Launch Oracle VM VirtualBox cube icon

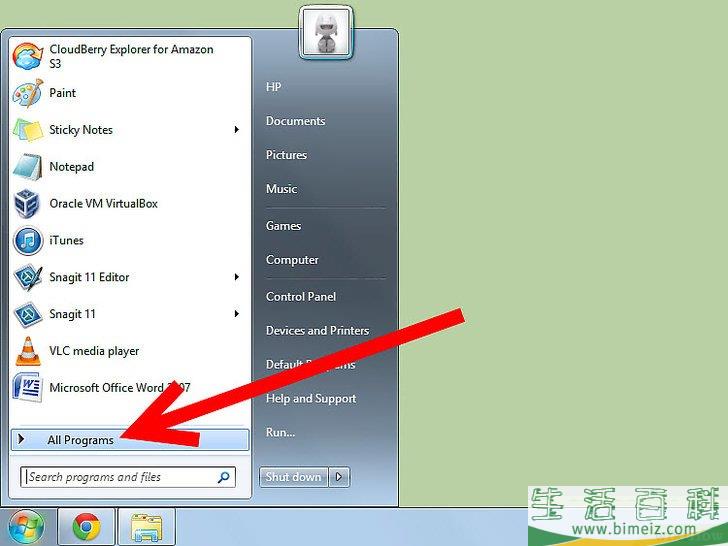point(27,203)
